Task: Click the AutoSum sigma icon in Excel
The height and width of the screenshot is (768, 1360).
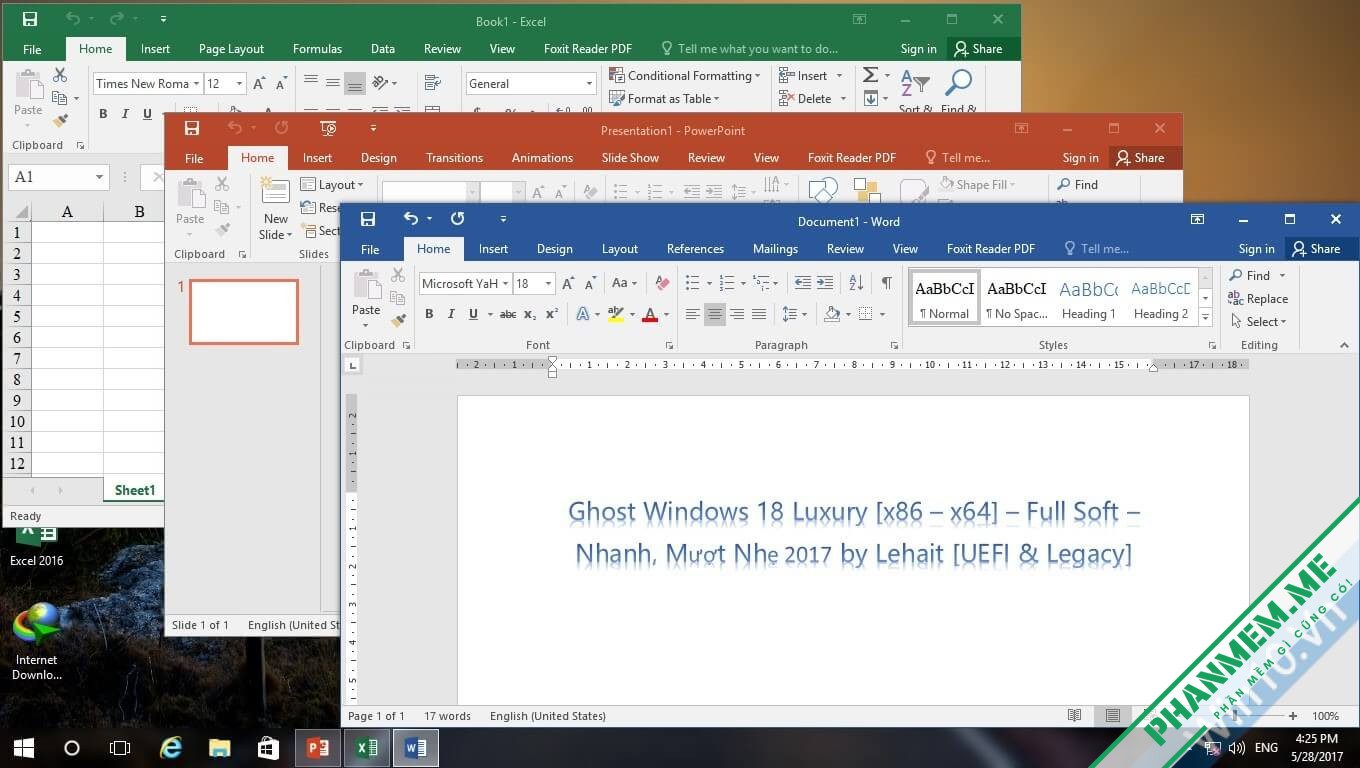Action: point(871,76)
